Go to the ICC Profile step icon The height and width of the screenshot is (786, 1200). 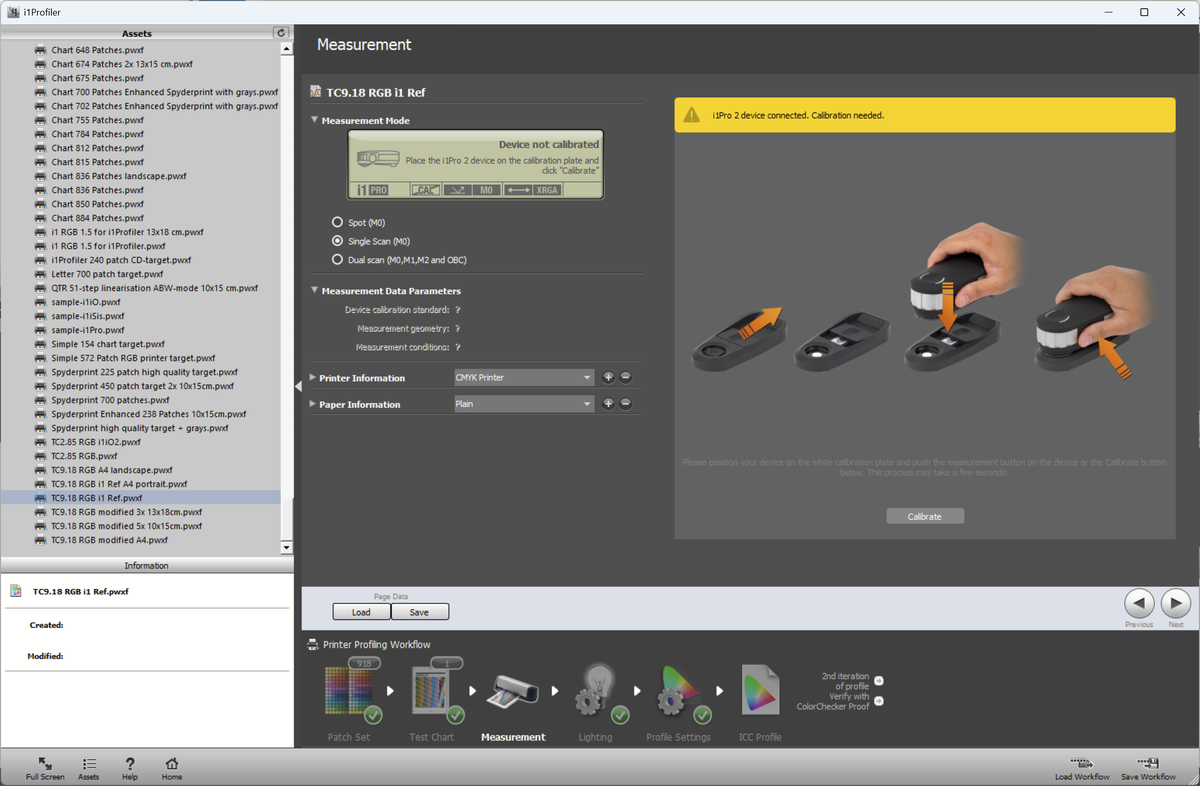click(x=760, y=691)
